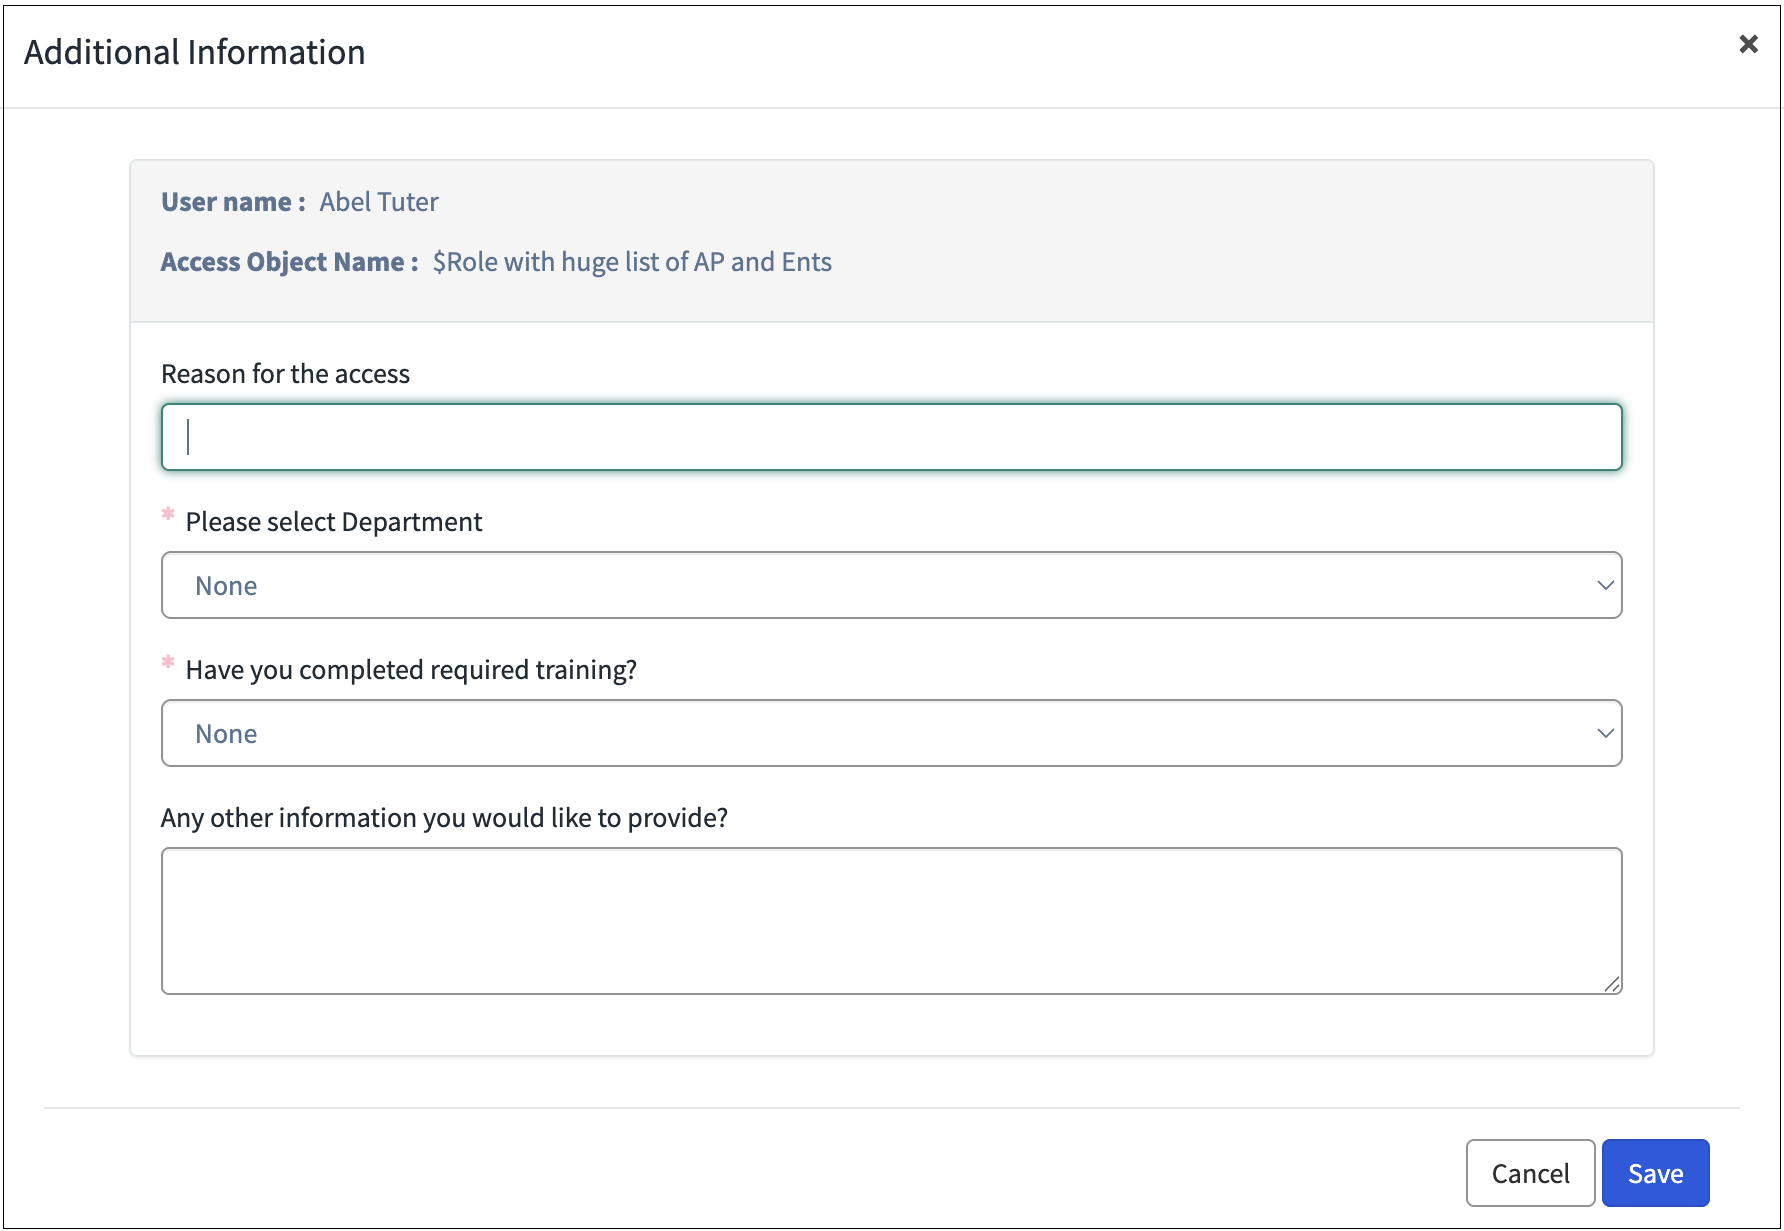Click the $Role access object name value

pos(632,262)
